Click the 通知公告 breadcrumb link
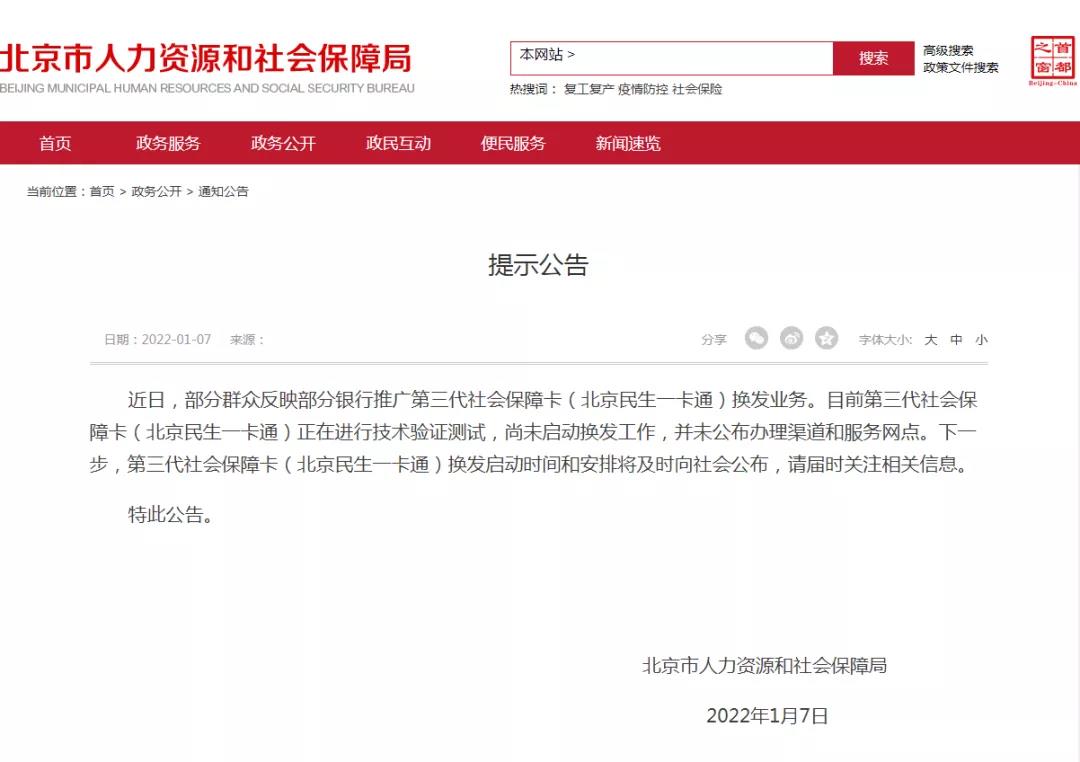Viewport: 1080px width, 762px height. [223, 192]
